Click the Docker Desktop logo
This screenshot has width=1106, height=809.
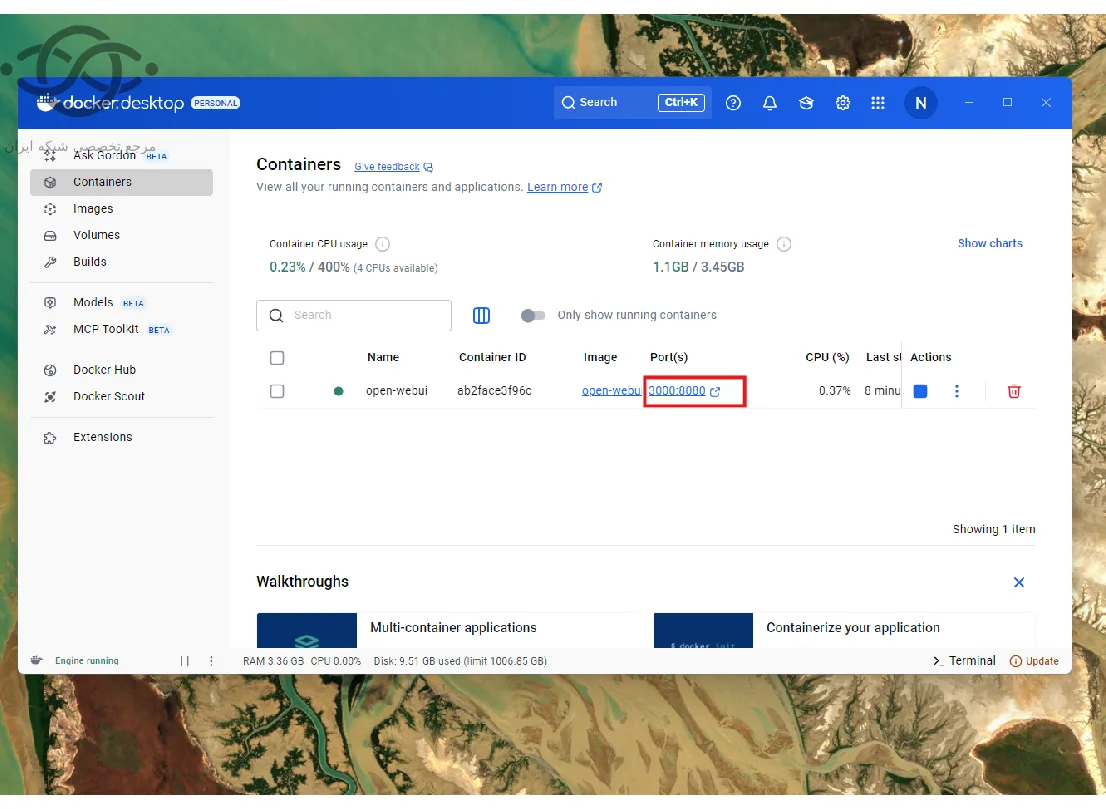coord(110,103)
